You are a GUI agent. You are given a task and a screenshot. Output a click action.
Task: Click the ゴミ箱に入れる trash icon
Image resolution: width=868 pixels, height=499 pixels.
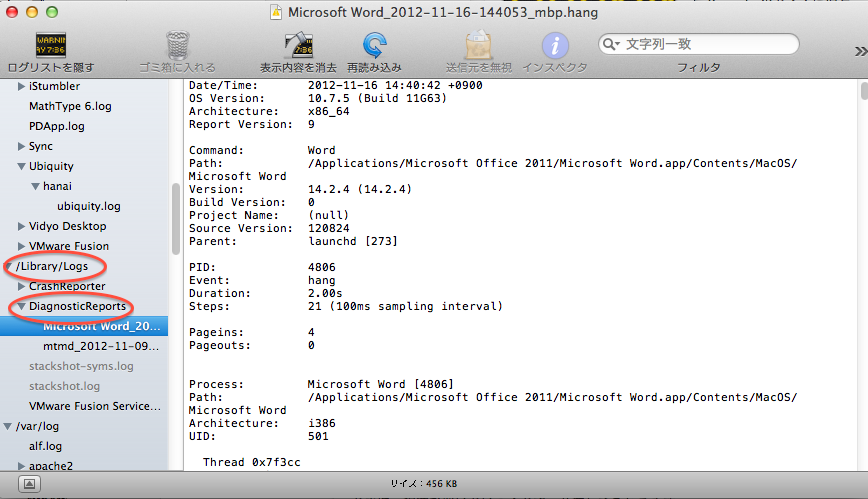point(178,45)
